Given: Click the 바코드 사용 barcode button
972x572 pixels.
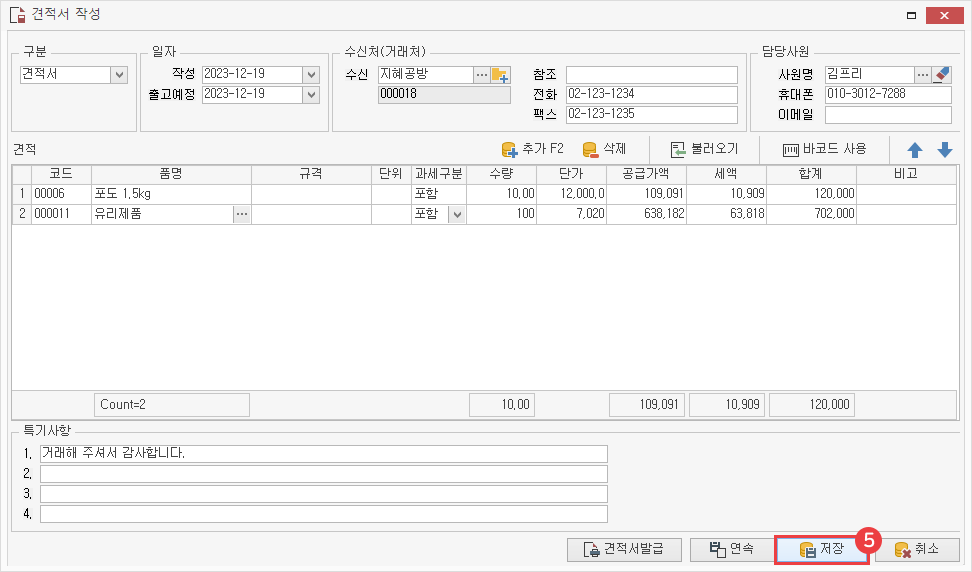Looking at the screenshot, I should pos(824,149).
